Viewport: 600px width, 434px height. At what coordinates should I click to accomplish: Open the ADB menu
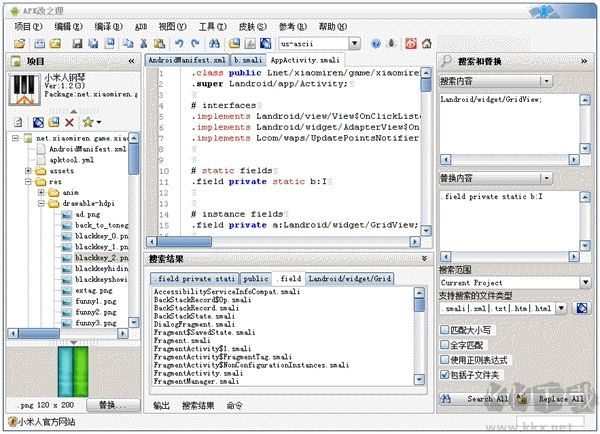click(x=141, y=26)
